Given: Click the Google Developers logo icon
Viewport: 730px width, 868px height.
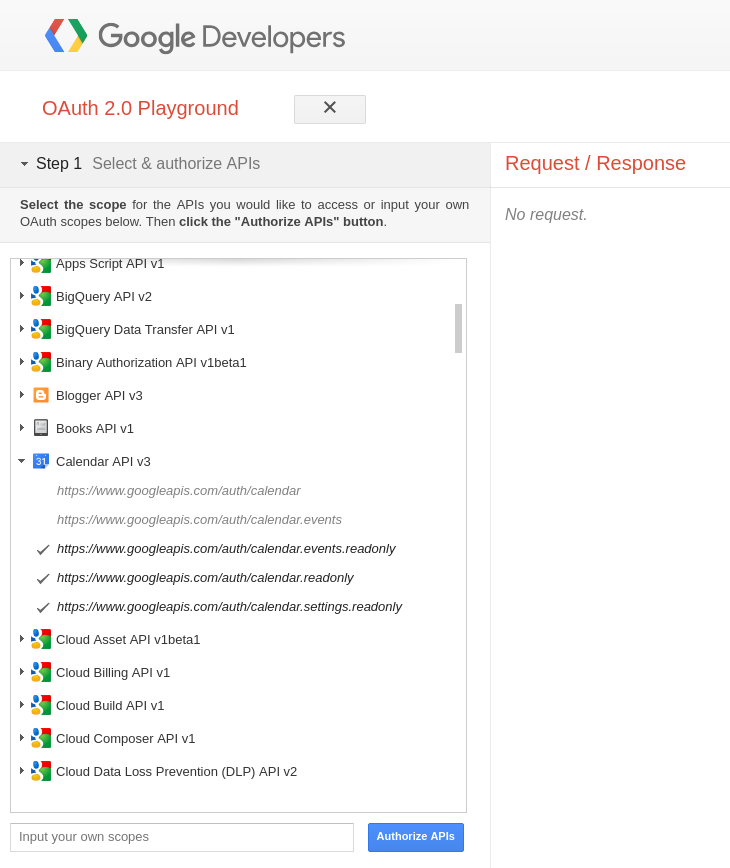Looking at the screenshot, I should (x=66, y=35).
